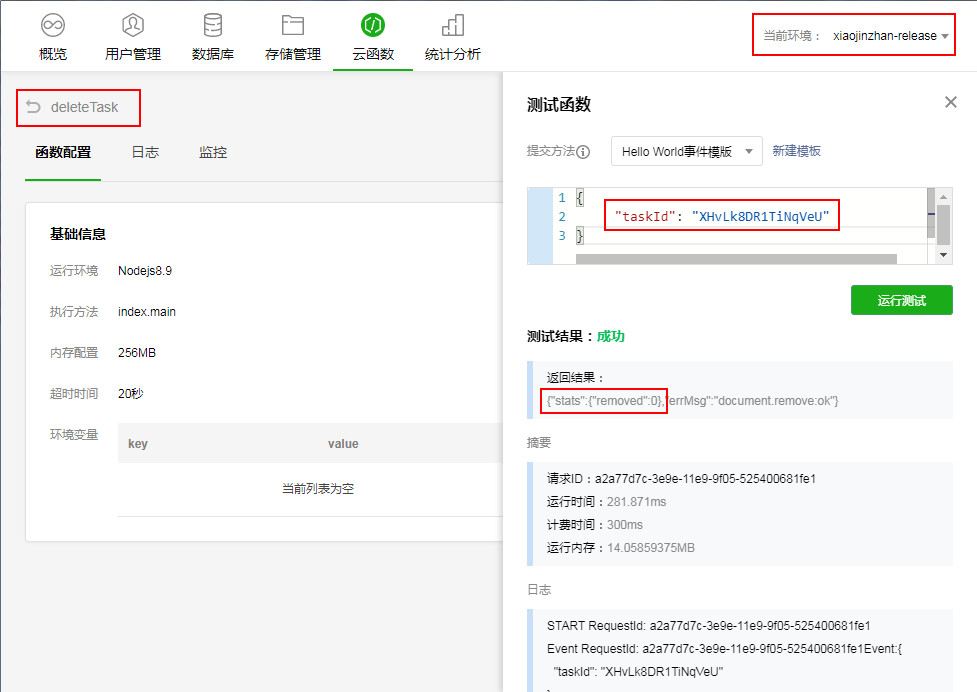Image resolution: width=977 pixels, height=692 pixels.
Task: Click the START RequestId log line
Action: pos(708,625)
